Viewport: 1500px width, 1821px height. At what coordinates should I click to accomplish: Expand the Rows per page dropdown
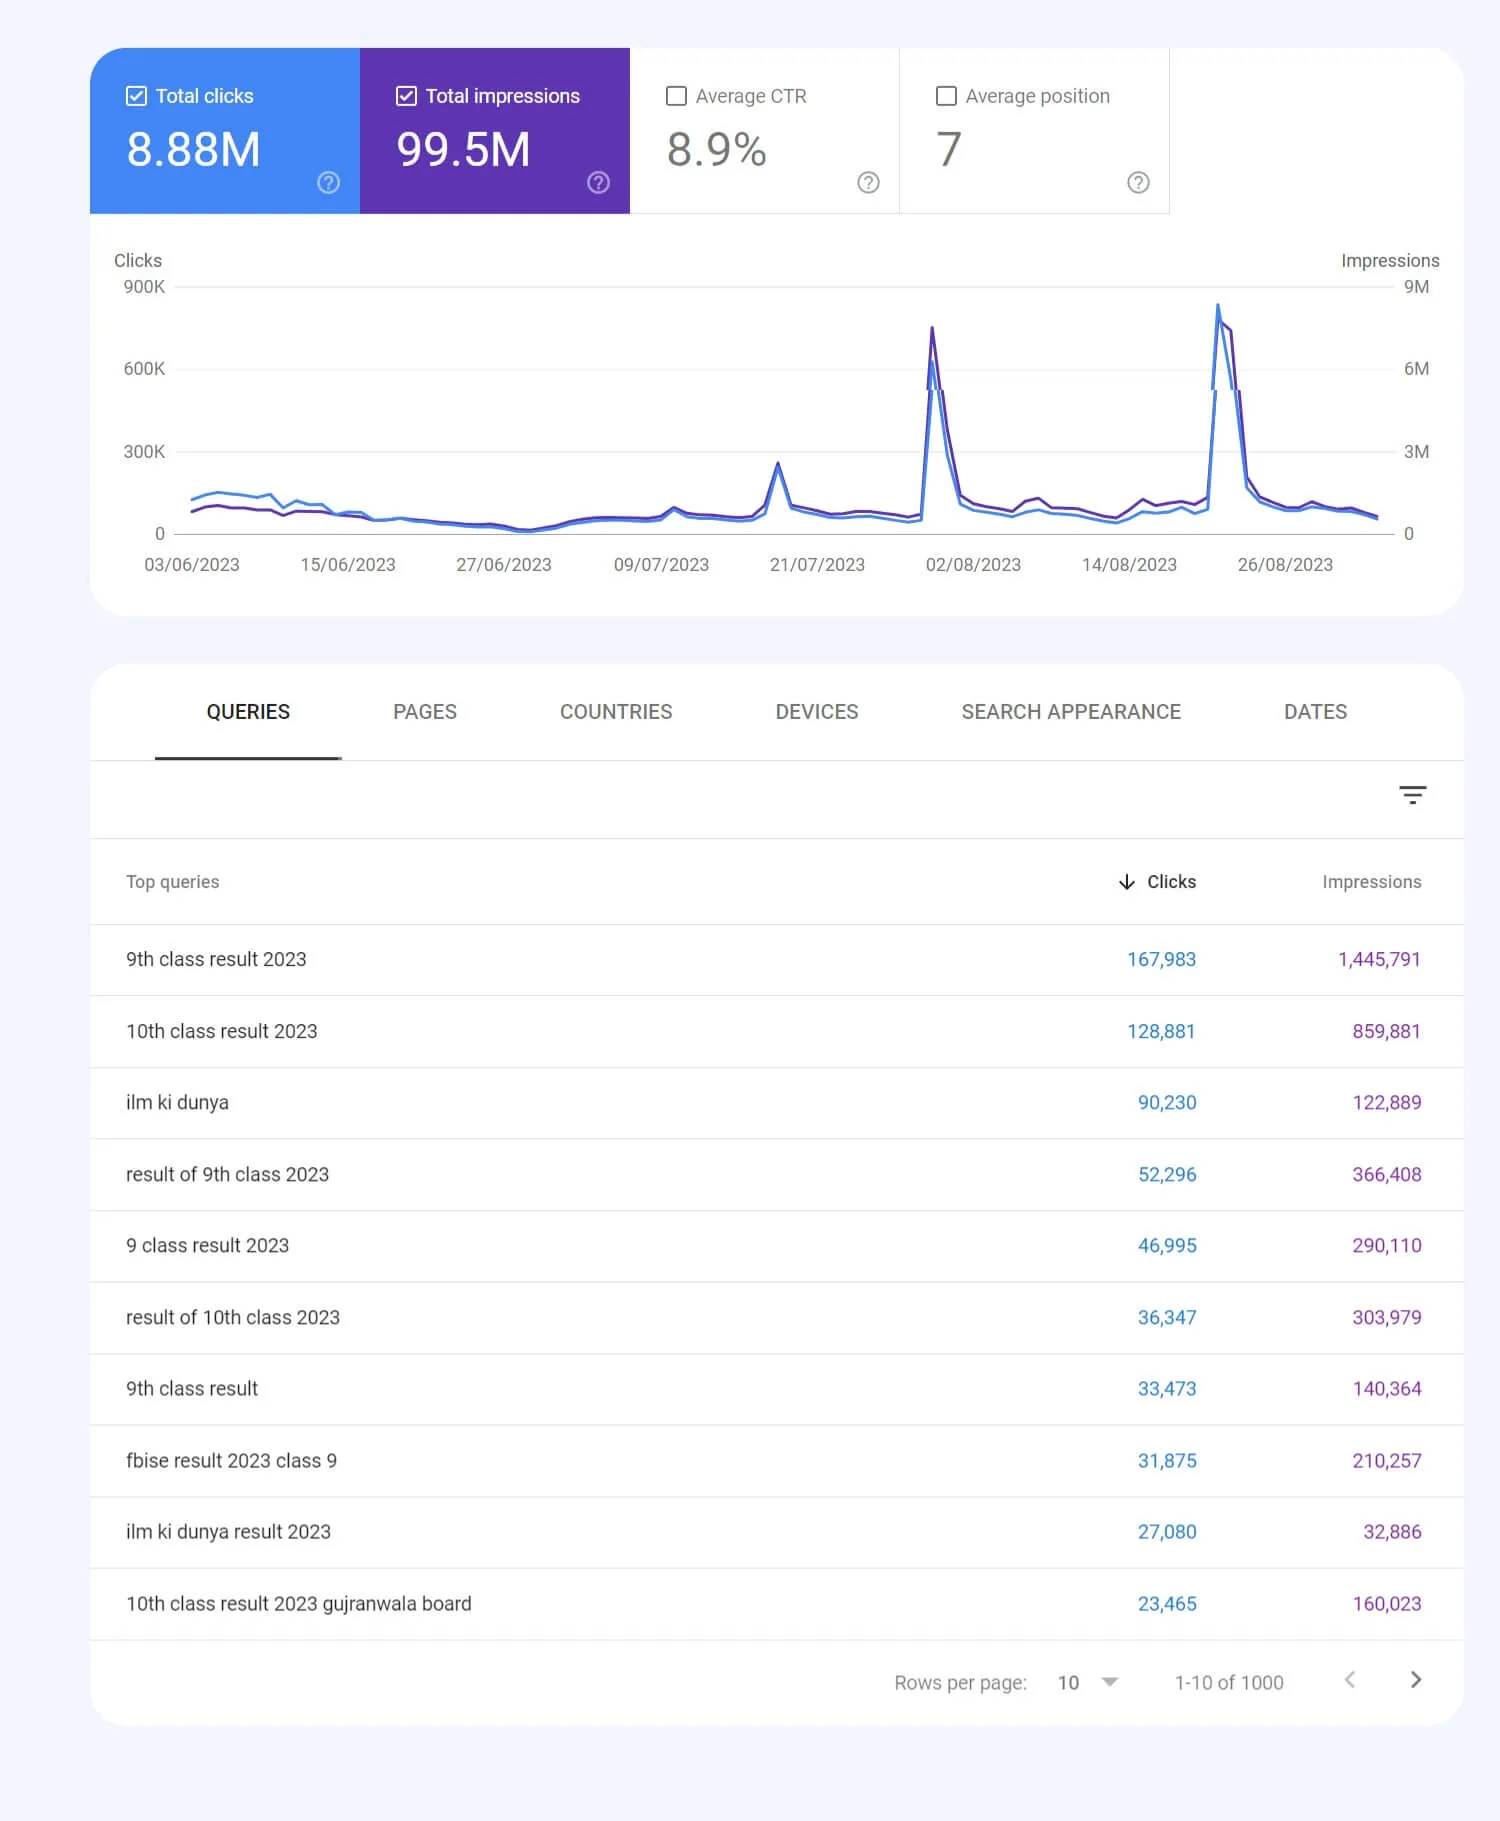[x=1088, y=1682]
